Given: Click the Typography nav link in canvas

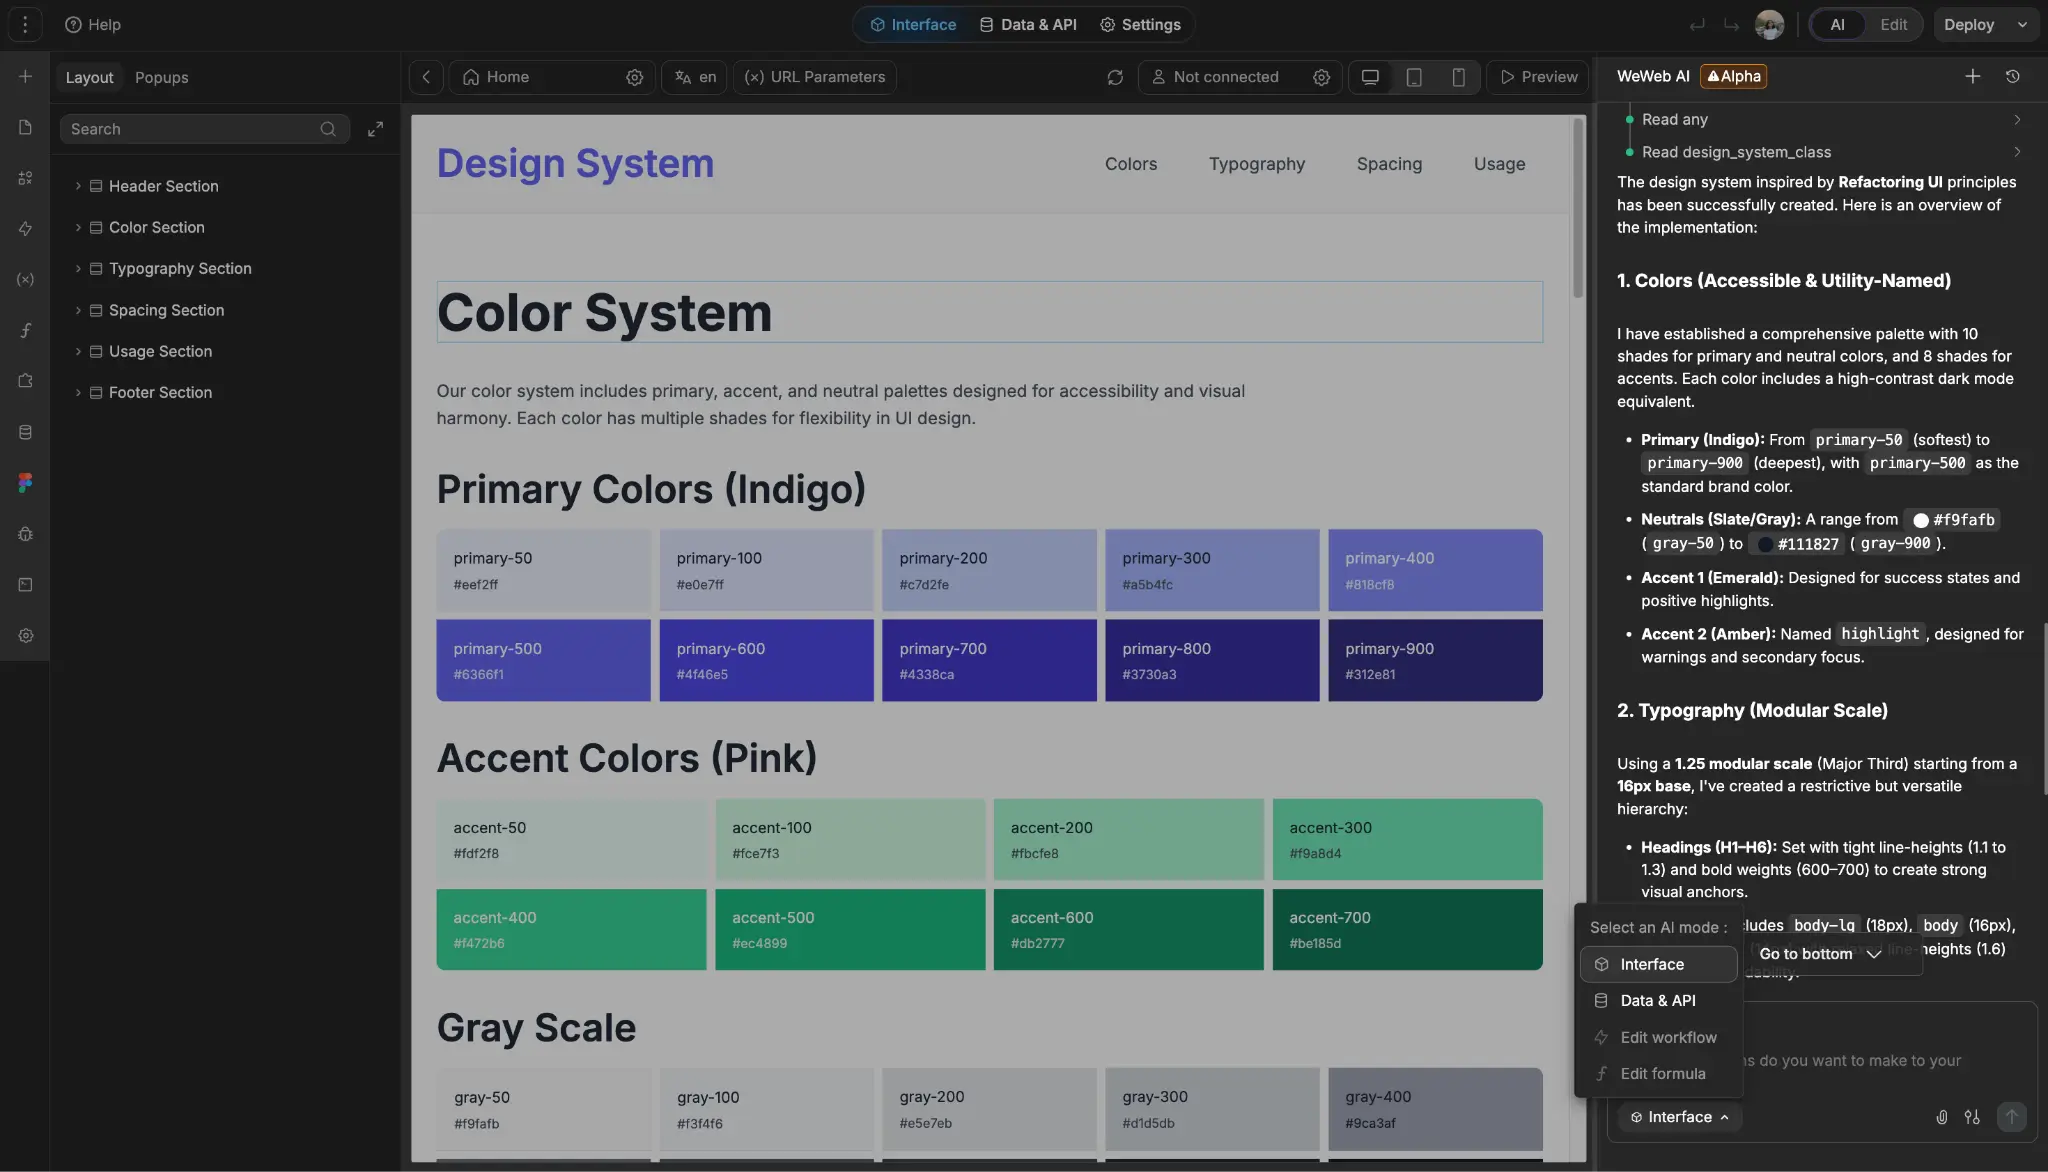Looking at the screenshot, I should pyautogui.click(x=1256, y=164).
